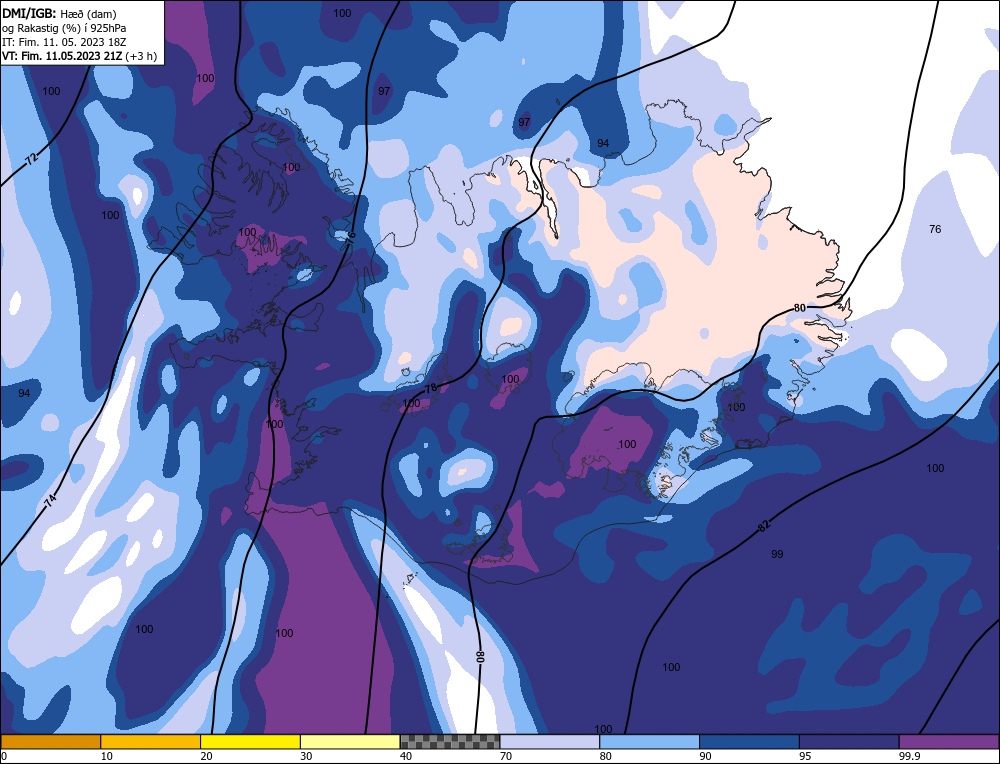1000x764 pixels.
Task: Select the bright yellow 20–30 legend swatch
Action: click(x=250, y=742)
